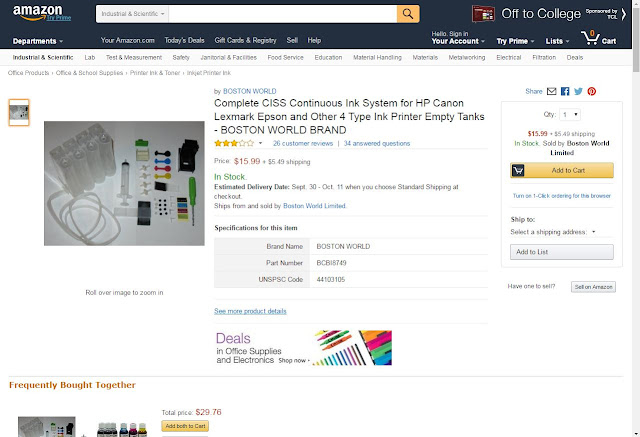The image size is (640, 437).
Task: Pin the product on Pinterest
Action: tap(591, 91)
